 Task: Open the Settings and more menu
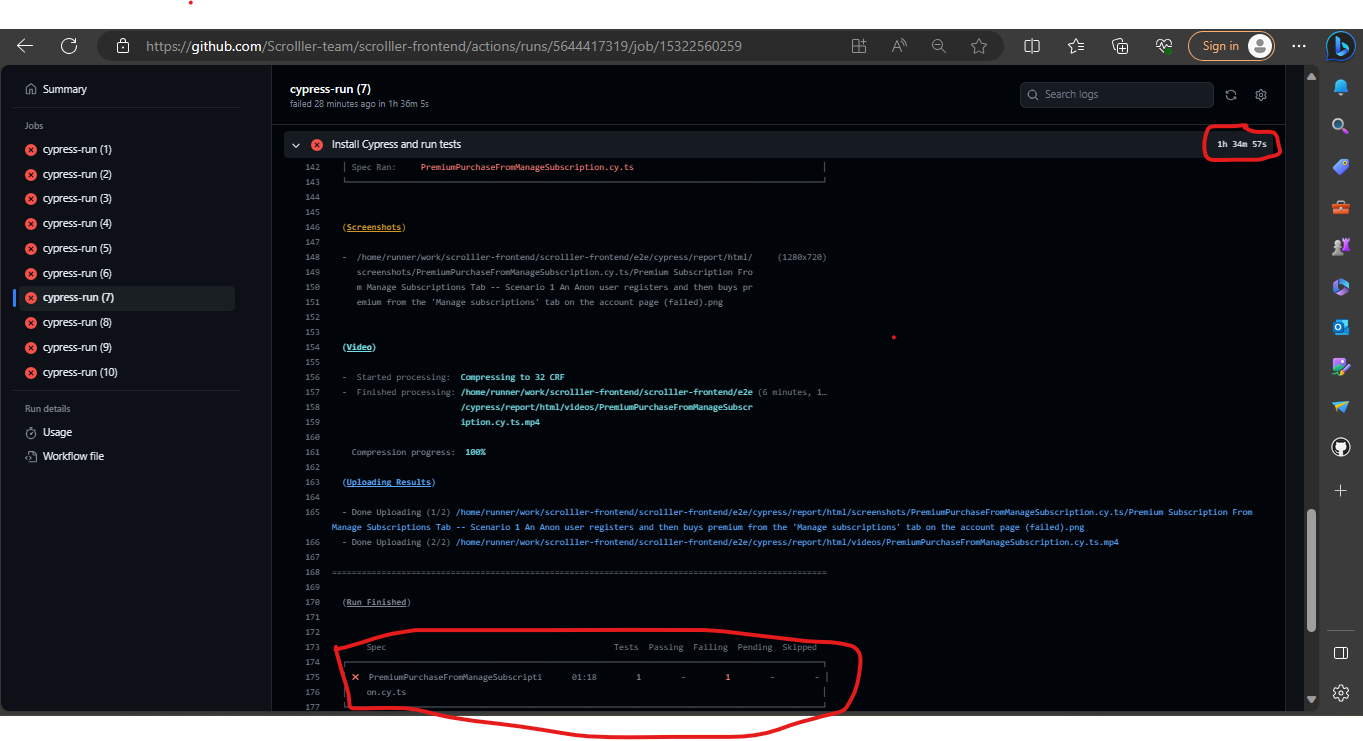tap(1299, 45)
